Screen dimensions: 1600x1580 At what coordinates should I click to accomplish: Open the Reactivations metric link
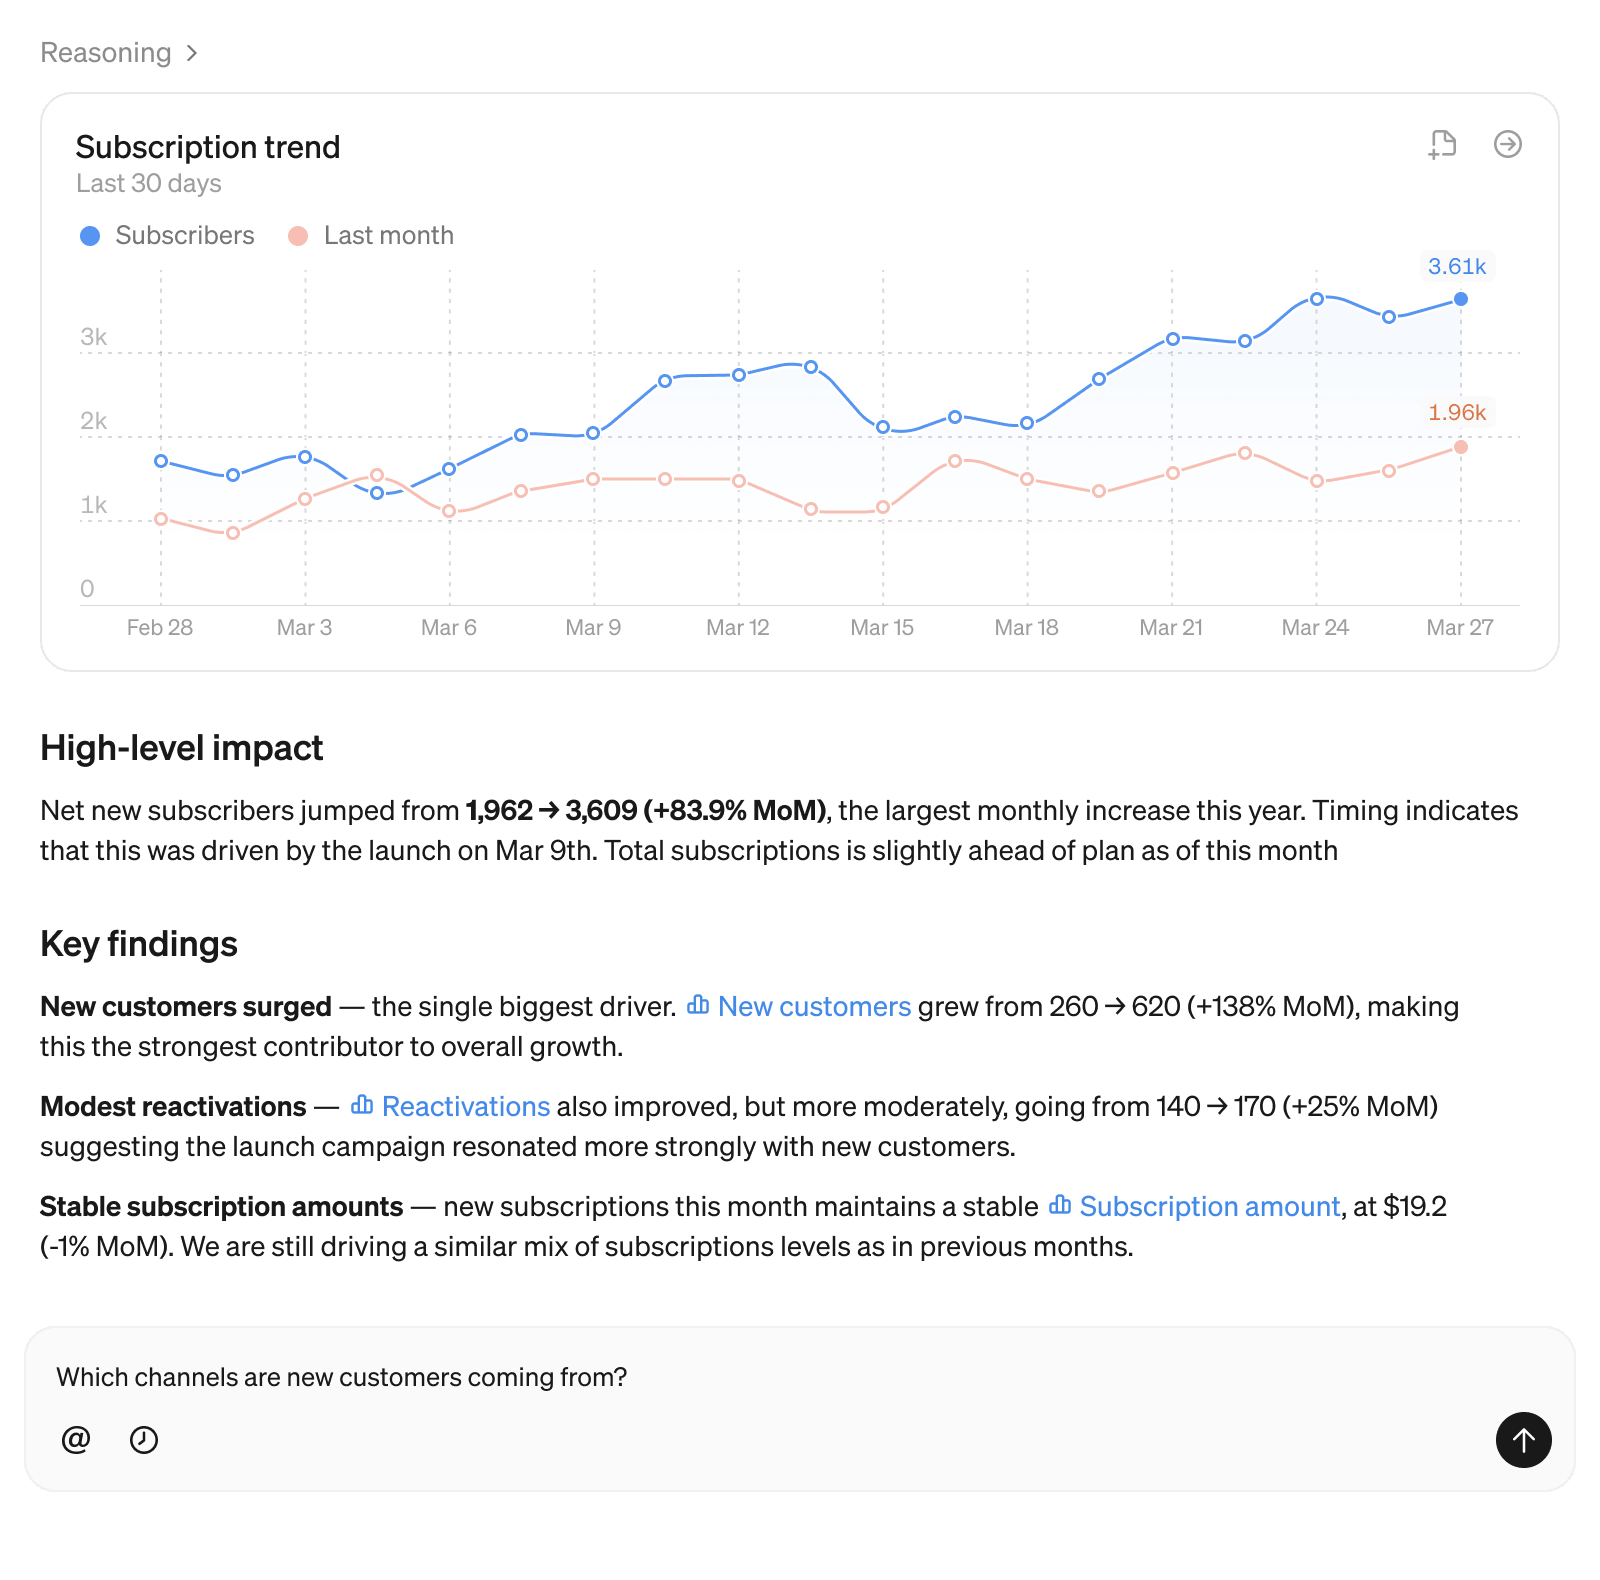466,1106
